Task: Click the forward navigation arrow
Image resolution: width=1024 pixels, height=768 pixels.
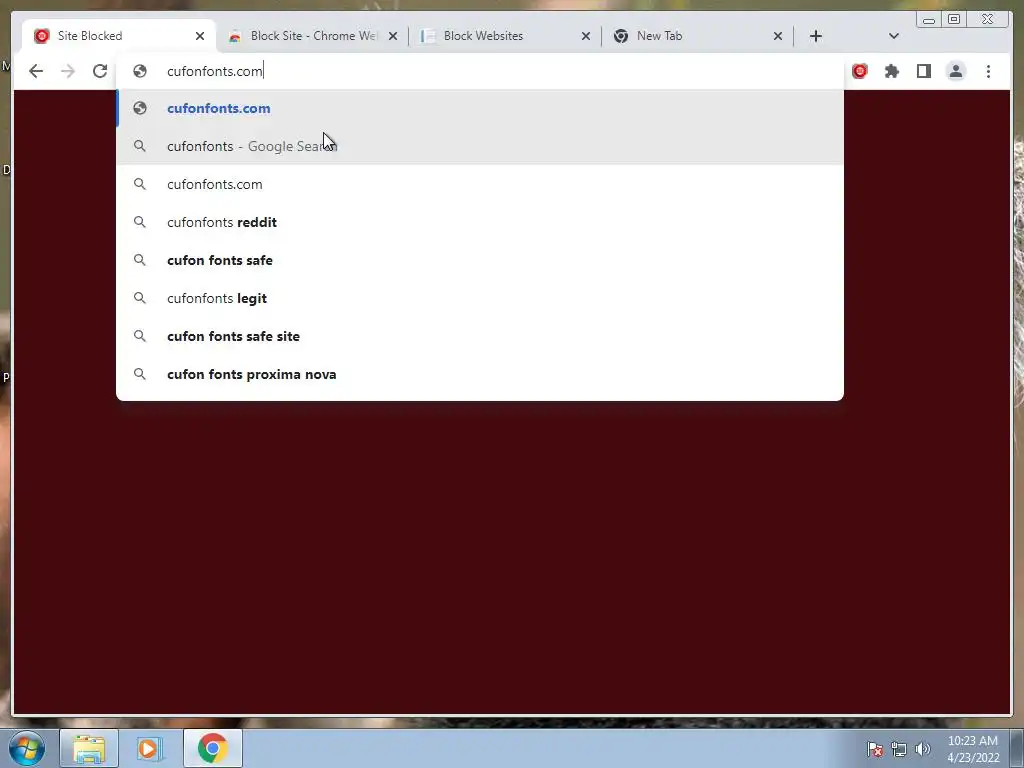Action: pos(68,71)
